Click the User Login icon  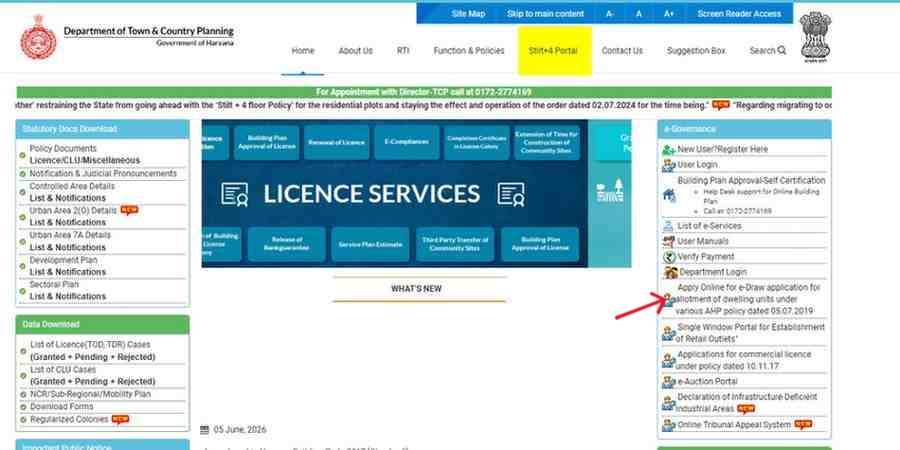(669, 165)
